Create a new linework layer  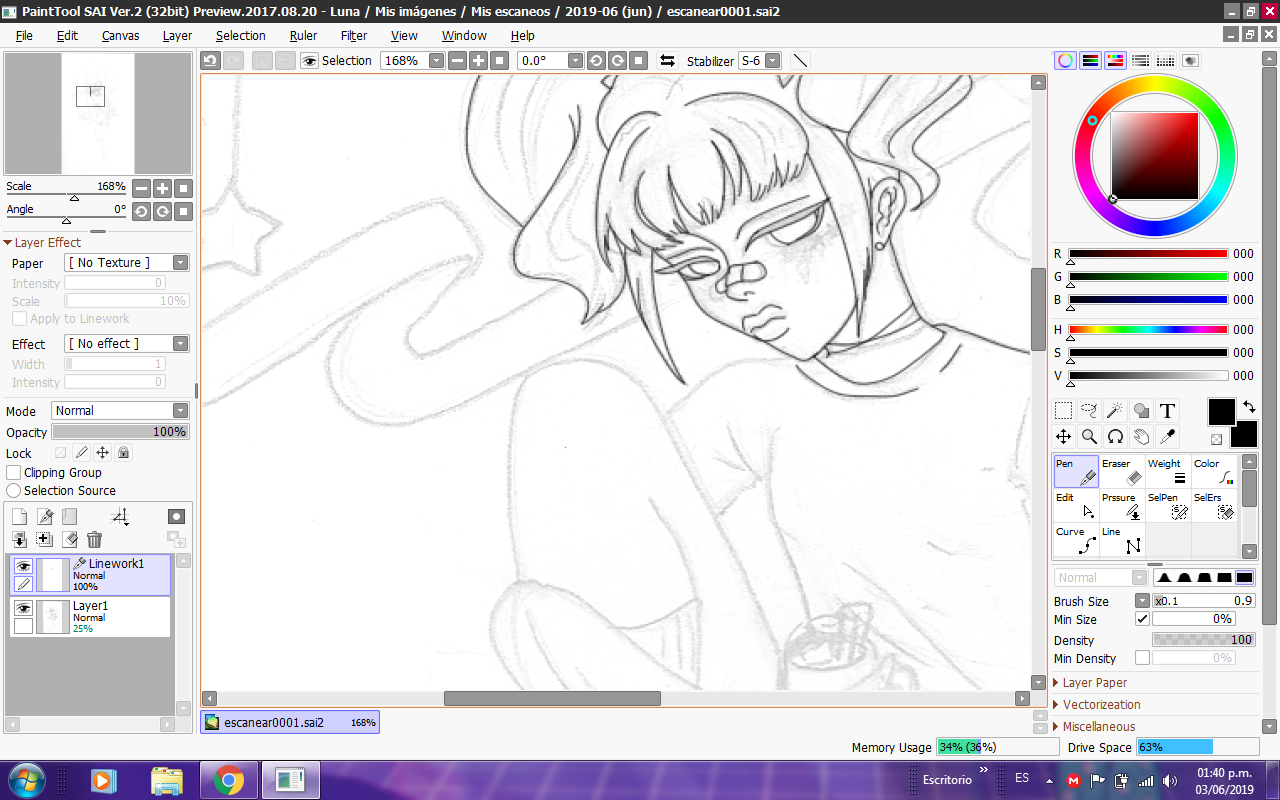(45, 517)
